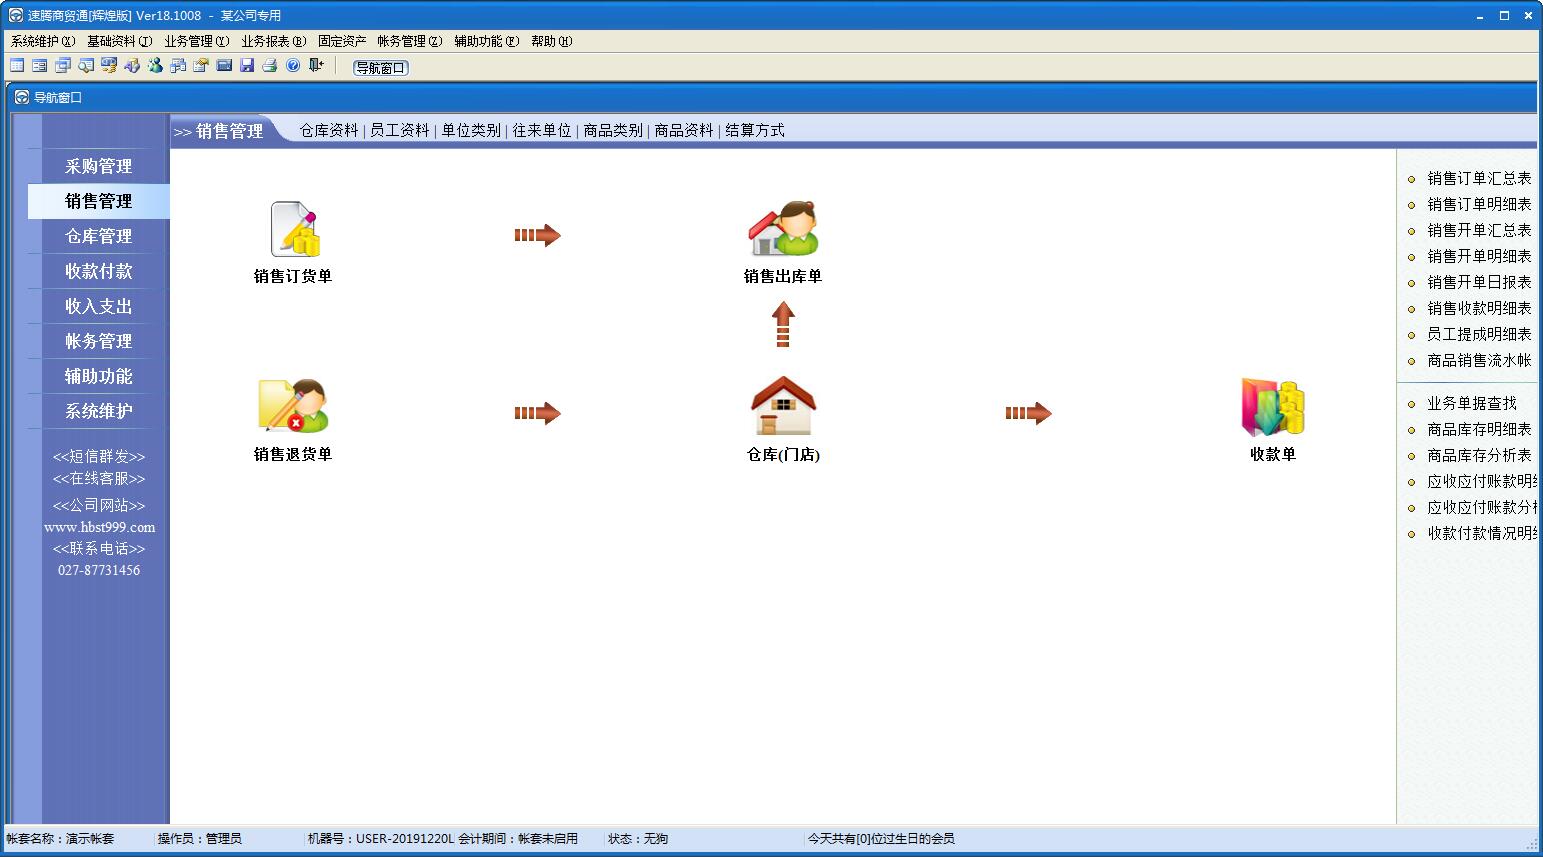This screenshot has width=1543, height=857.
Task: Open 单位类别 in the top link bar
Action: click(x=471, y=130)
